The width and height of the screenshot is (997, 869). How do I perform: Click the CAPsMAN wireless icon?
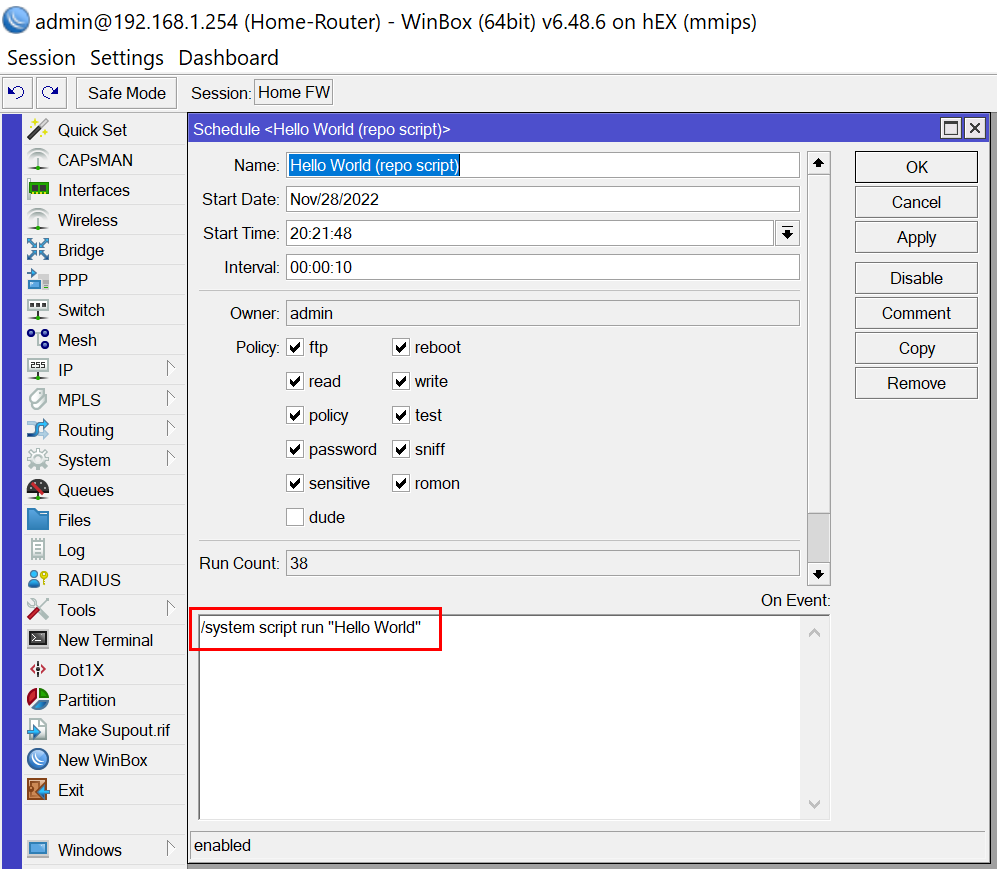38,160
